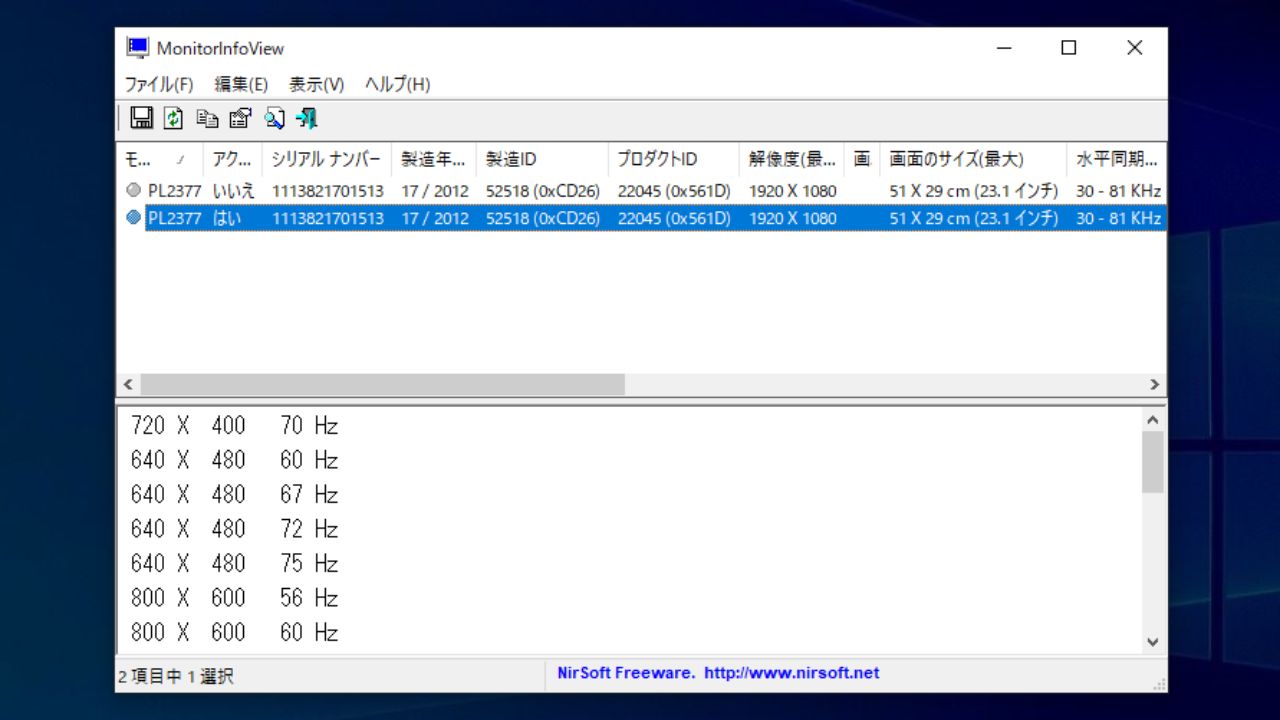Click the horizontal scrollbar right arrow
This screenshot has width=1280, height=720.
[x=1155, y=384]
